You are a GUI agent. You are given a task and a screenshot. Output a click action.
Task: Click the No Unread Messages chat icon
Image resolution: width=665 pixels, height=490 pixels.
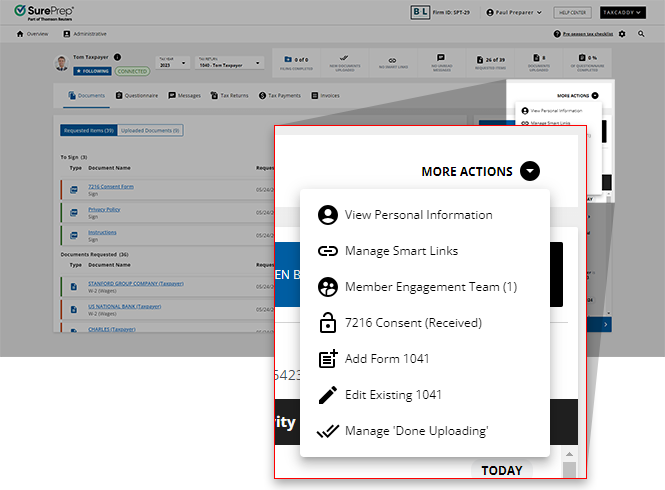(x=441, y=57)
